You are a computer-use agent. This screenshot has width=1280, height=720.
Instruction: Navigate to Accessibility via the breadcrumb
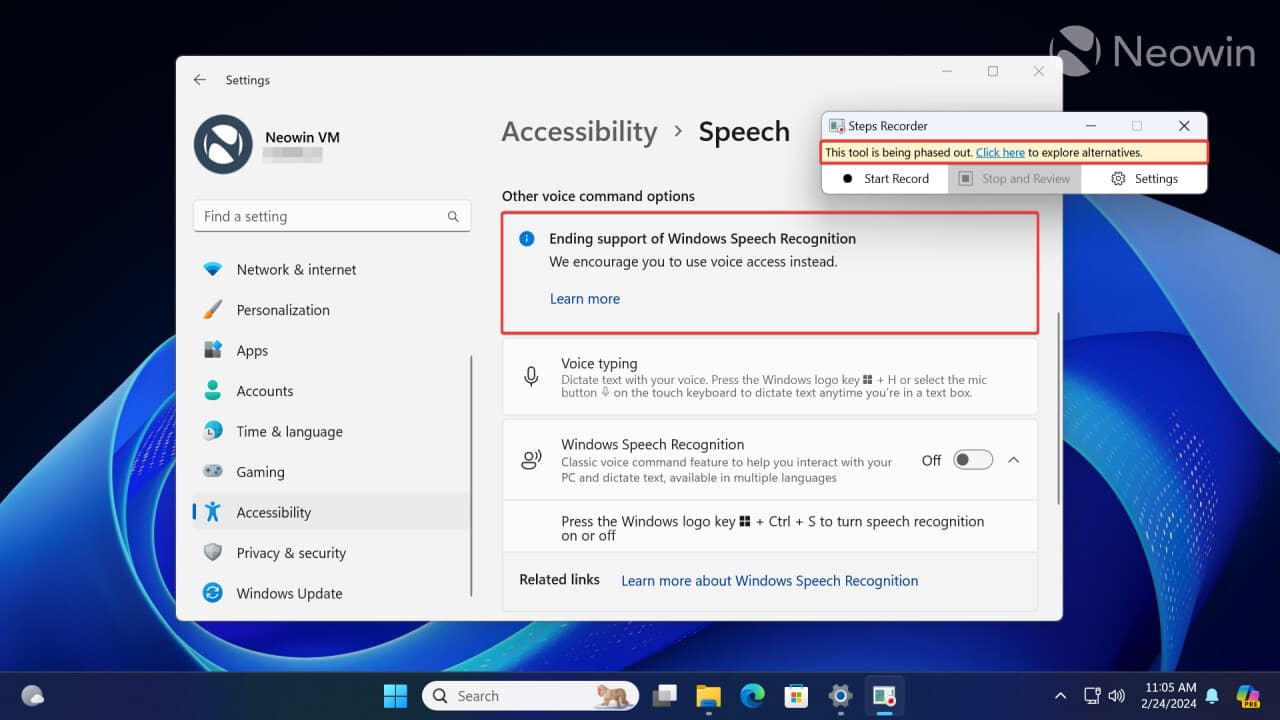tap(579, 131)
